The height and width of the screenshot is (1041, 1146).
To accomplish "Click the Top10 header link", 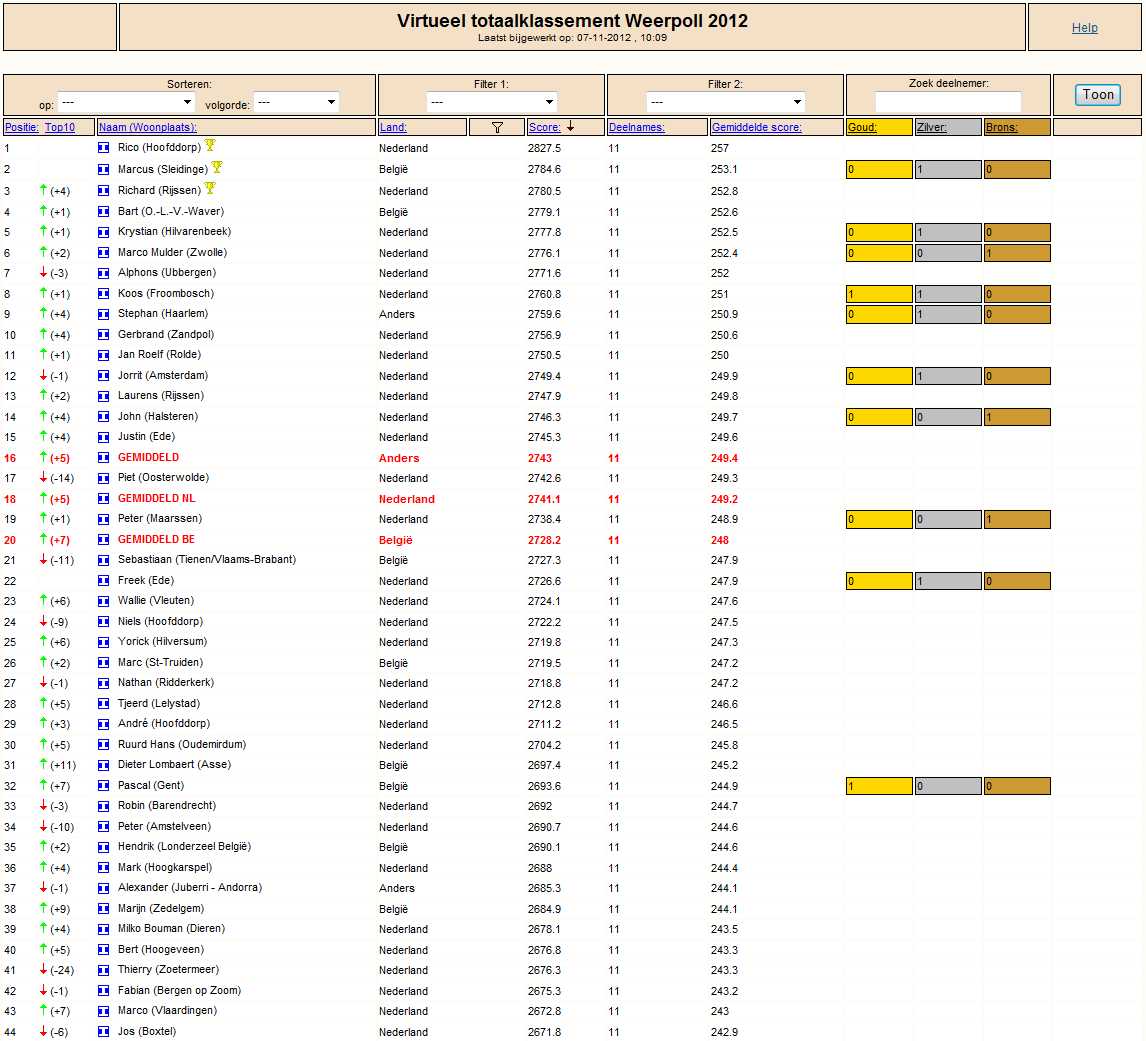I will [60, 127].
